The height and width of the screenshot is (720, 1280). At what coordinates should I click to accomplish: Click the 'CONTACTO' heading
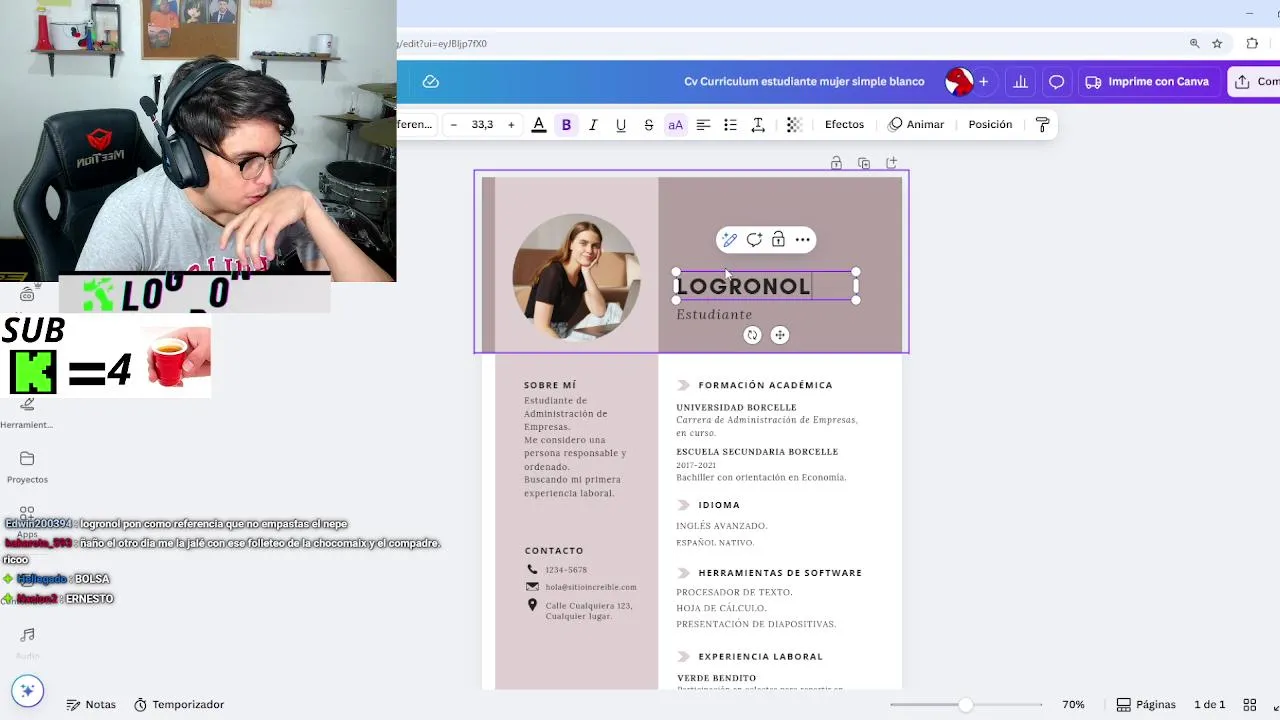[x=554, y=551]
